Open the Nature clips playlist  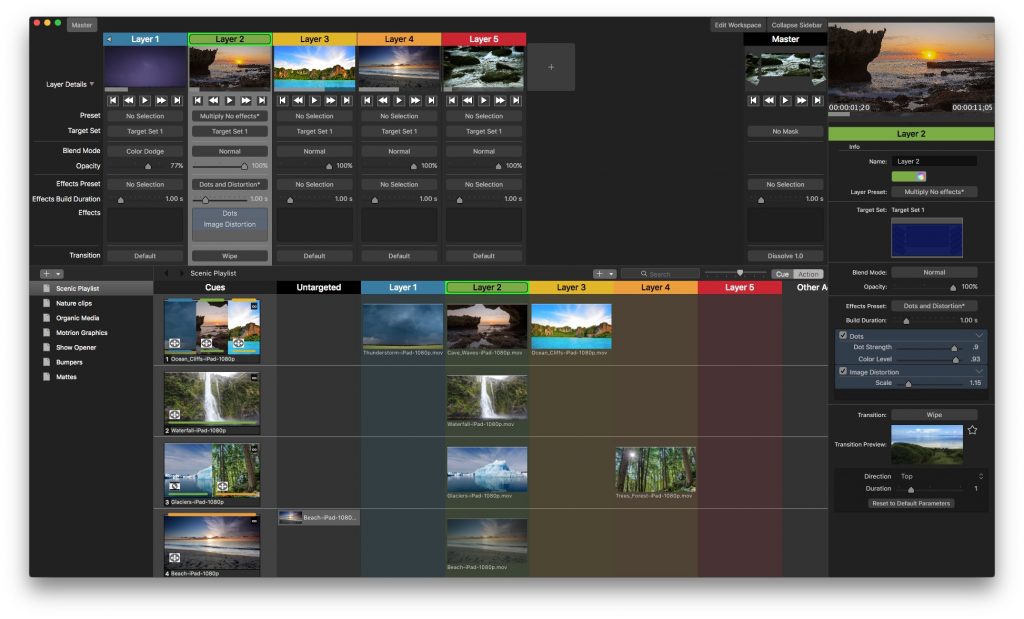[74, 304]
